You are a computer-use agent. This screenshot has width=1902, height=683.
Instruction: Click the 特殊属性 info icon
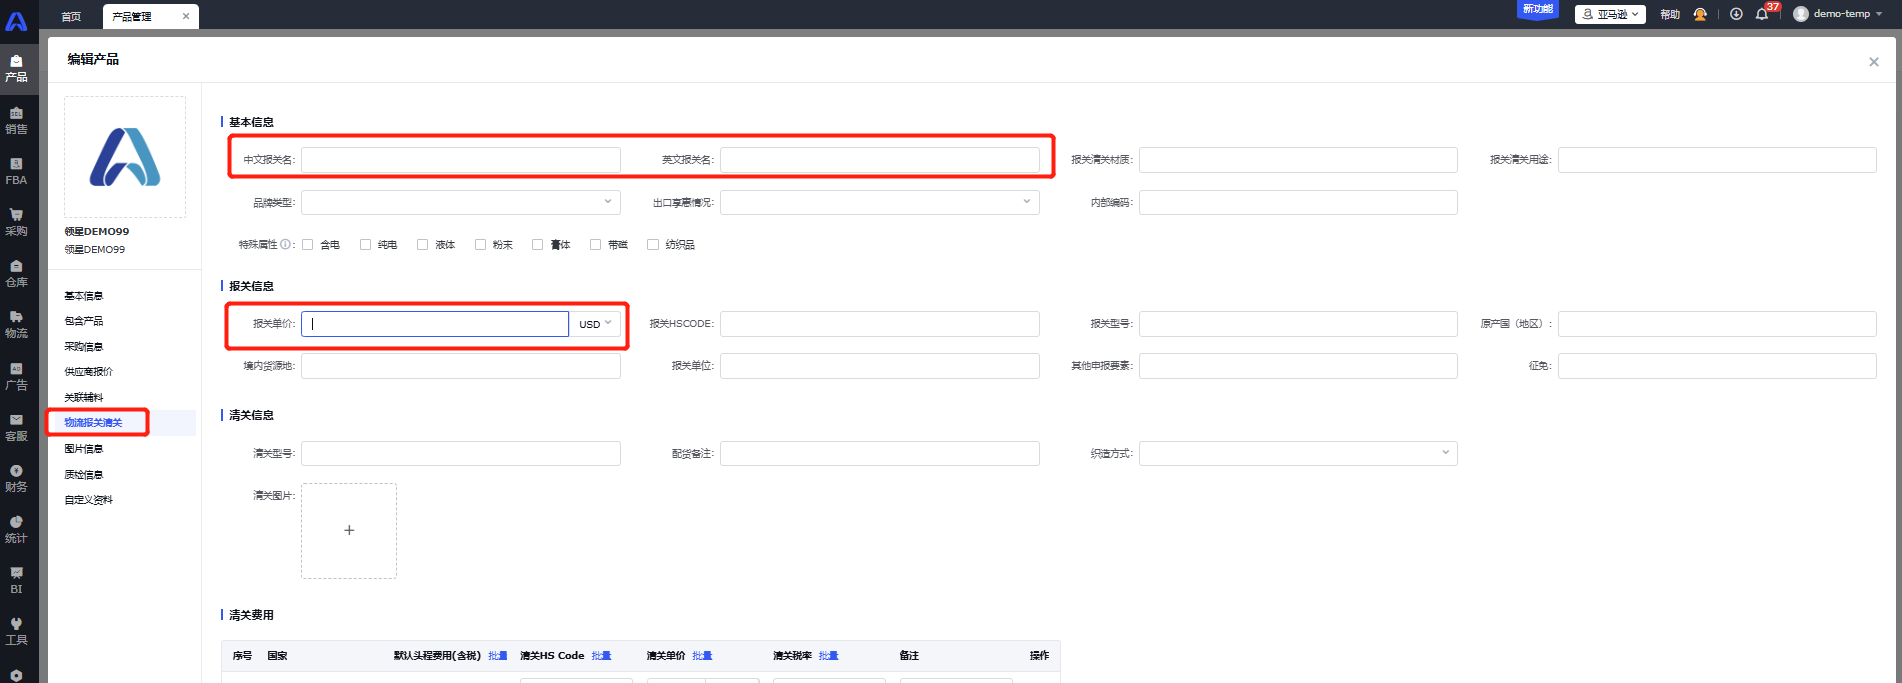(x=286, y=244)
